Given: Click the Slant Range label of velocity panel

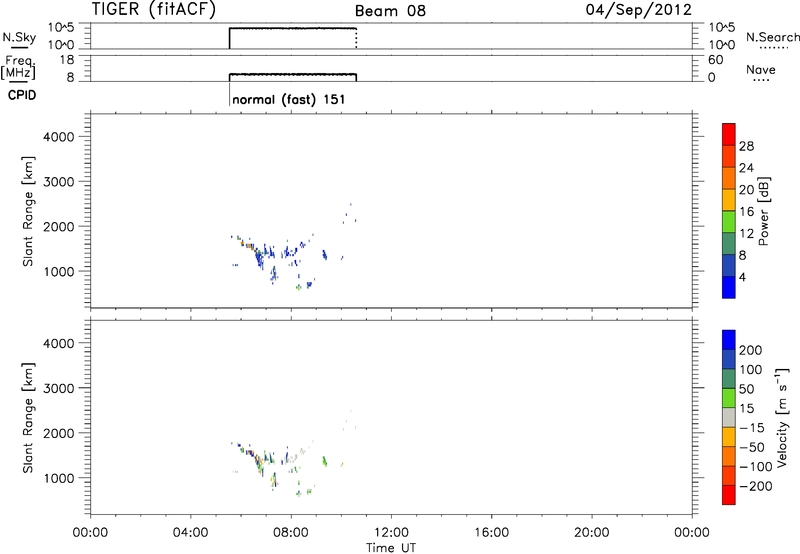Looking at the screenshot, I should tap(28, 418).
